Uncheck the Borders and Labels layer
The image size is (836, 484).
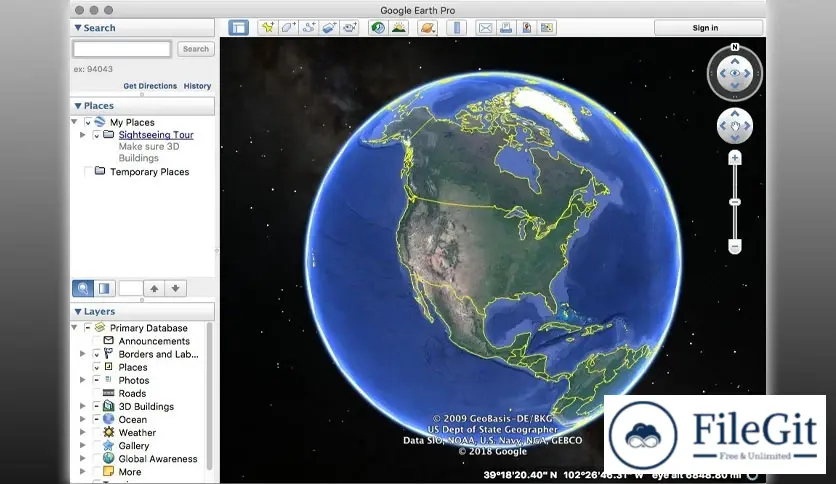[x=97, y=354]
